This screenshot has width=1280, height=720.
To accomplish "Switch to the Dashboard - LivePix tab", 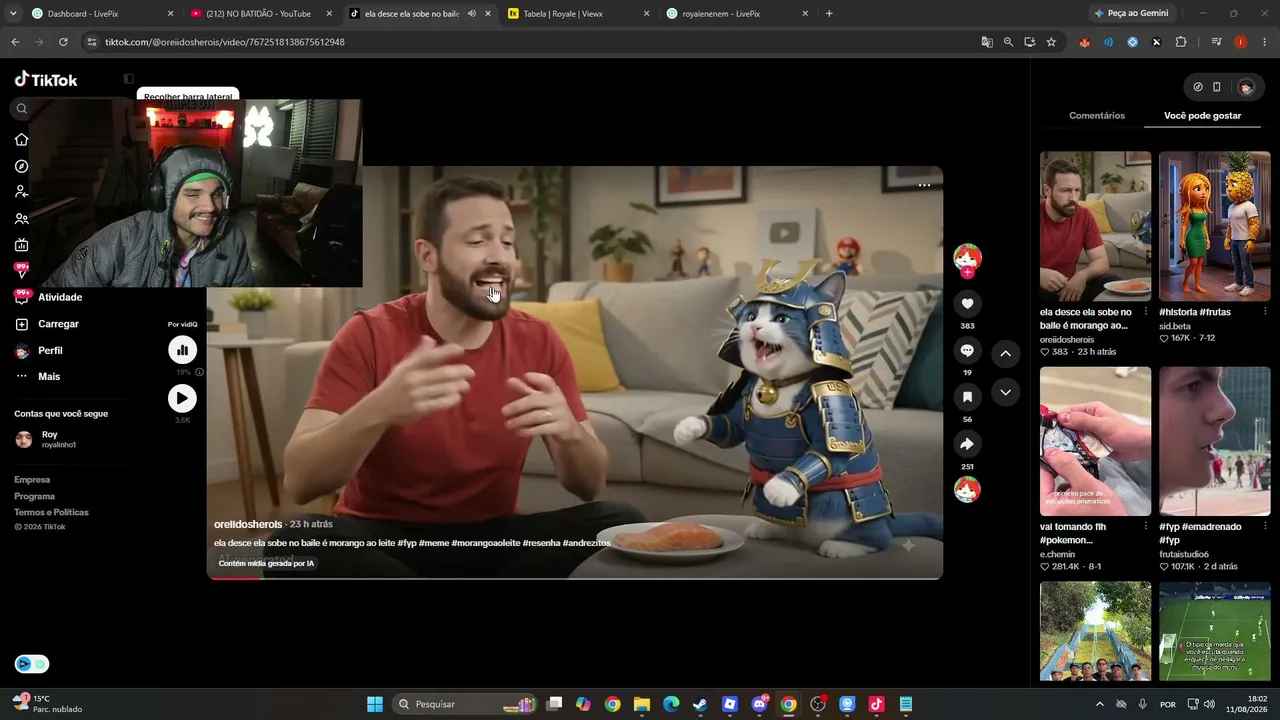I will coord(103,14).
